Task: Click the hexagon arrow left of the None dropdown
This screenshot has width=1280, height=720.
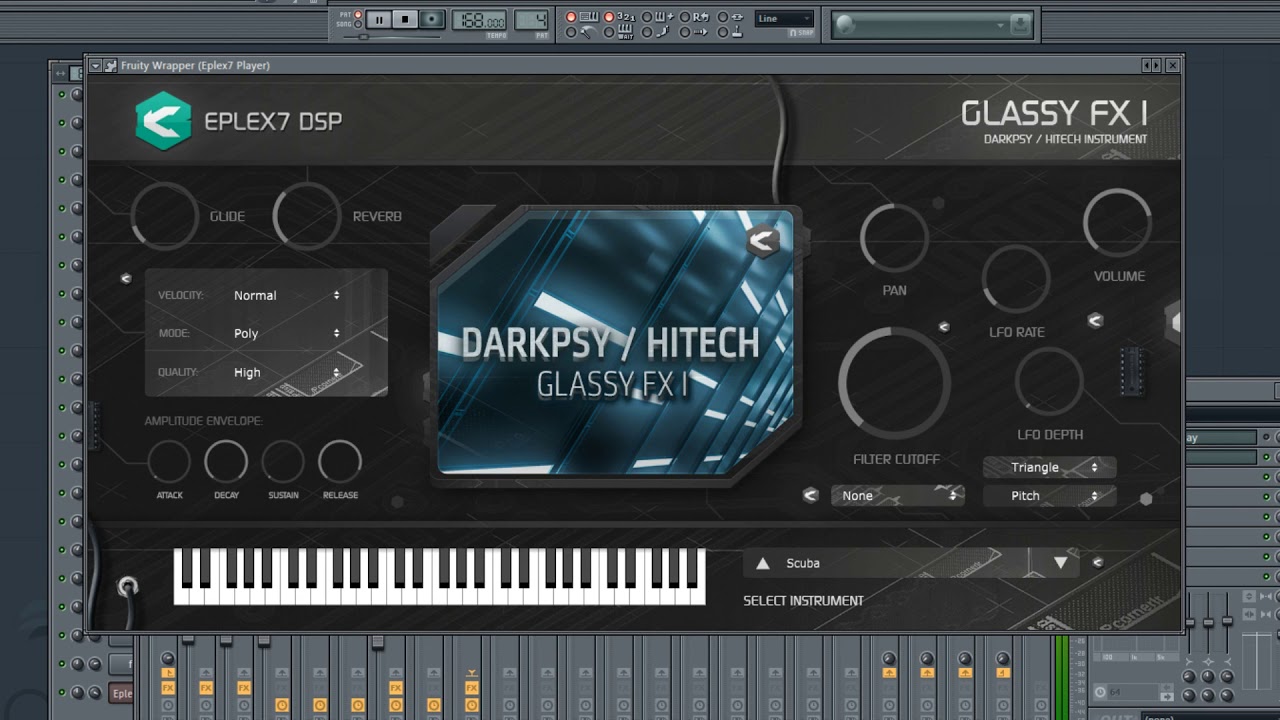Action: point(811,495)
